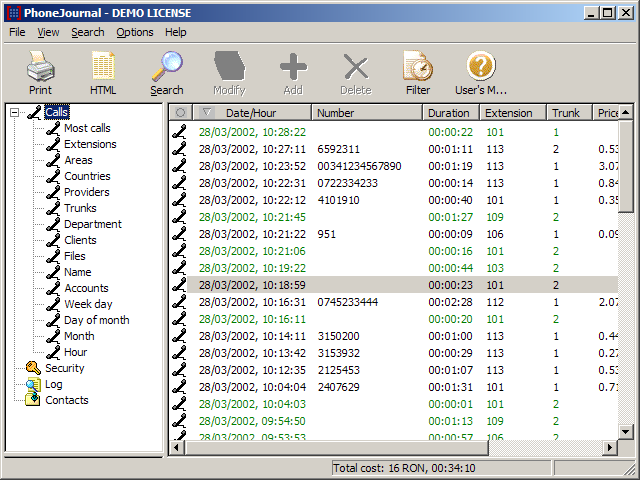Image resolution: width=640 pixels, height=480 pixels.
Task: Select the Extensions tree item
Action: 90,144
